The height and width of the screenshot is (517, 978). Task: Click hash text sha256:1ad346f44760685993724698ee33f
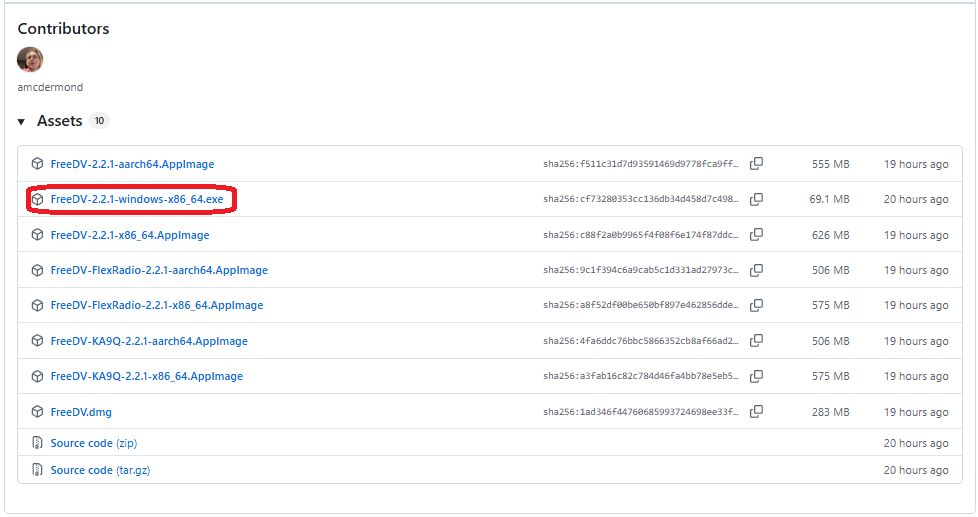coord(641,412)
